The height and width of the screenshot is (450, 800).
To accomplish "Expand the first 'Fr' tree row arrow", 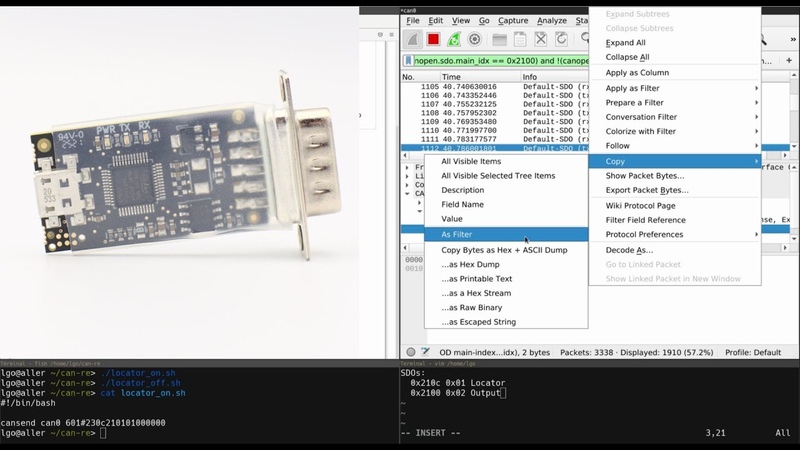I will (407, 167).
